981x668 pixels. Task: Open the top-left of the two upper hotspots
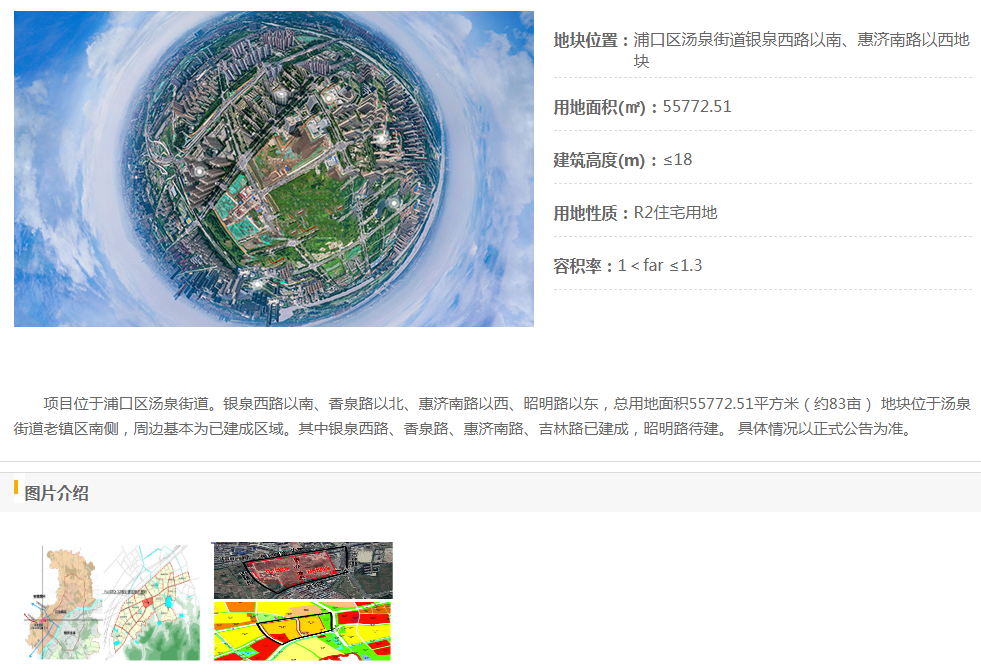coord(283,94)
